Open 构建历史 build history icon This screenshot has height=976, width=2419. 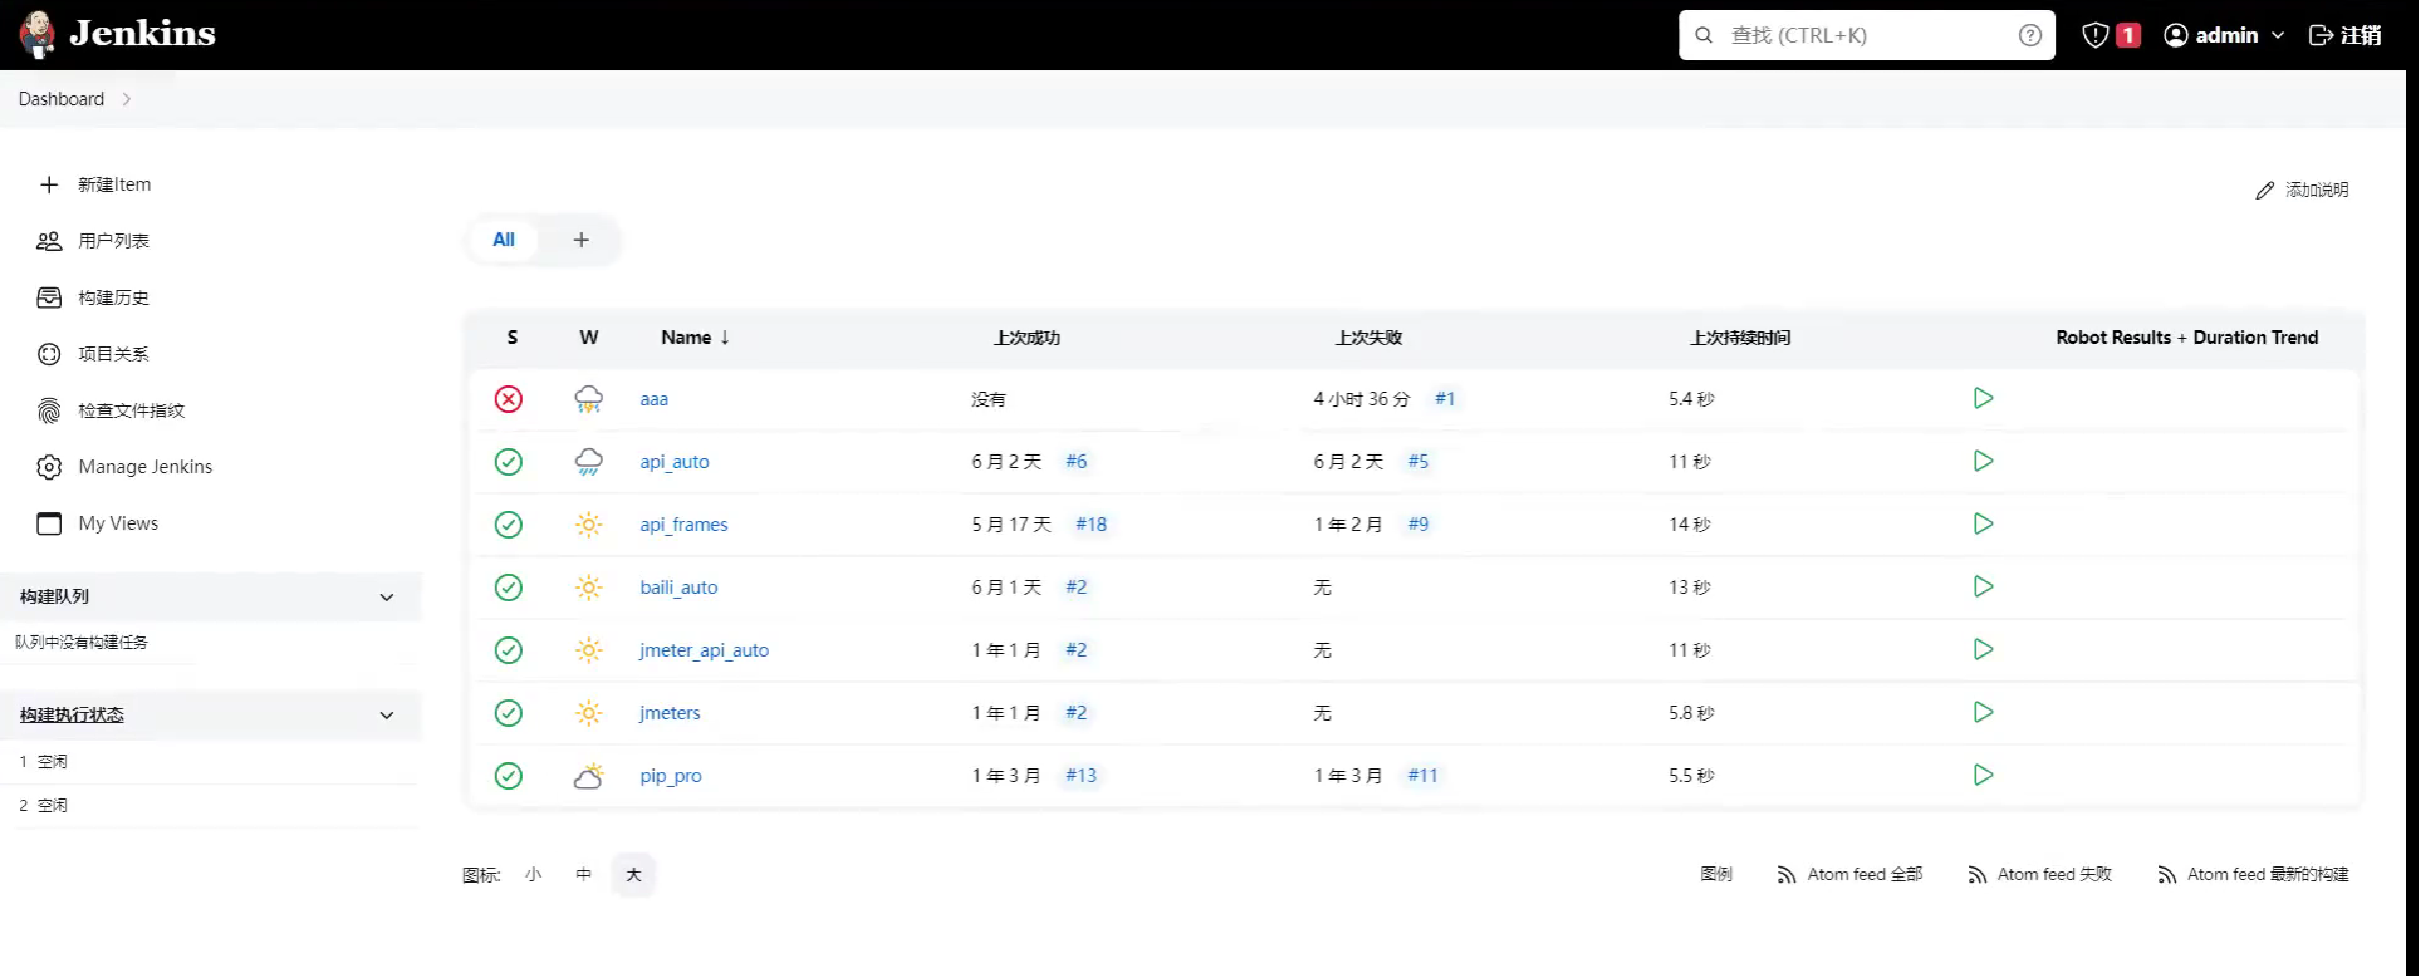point(49,297)
